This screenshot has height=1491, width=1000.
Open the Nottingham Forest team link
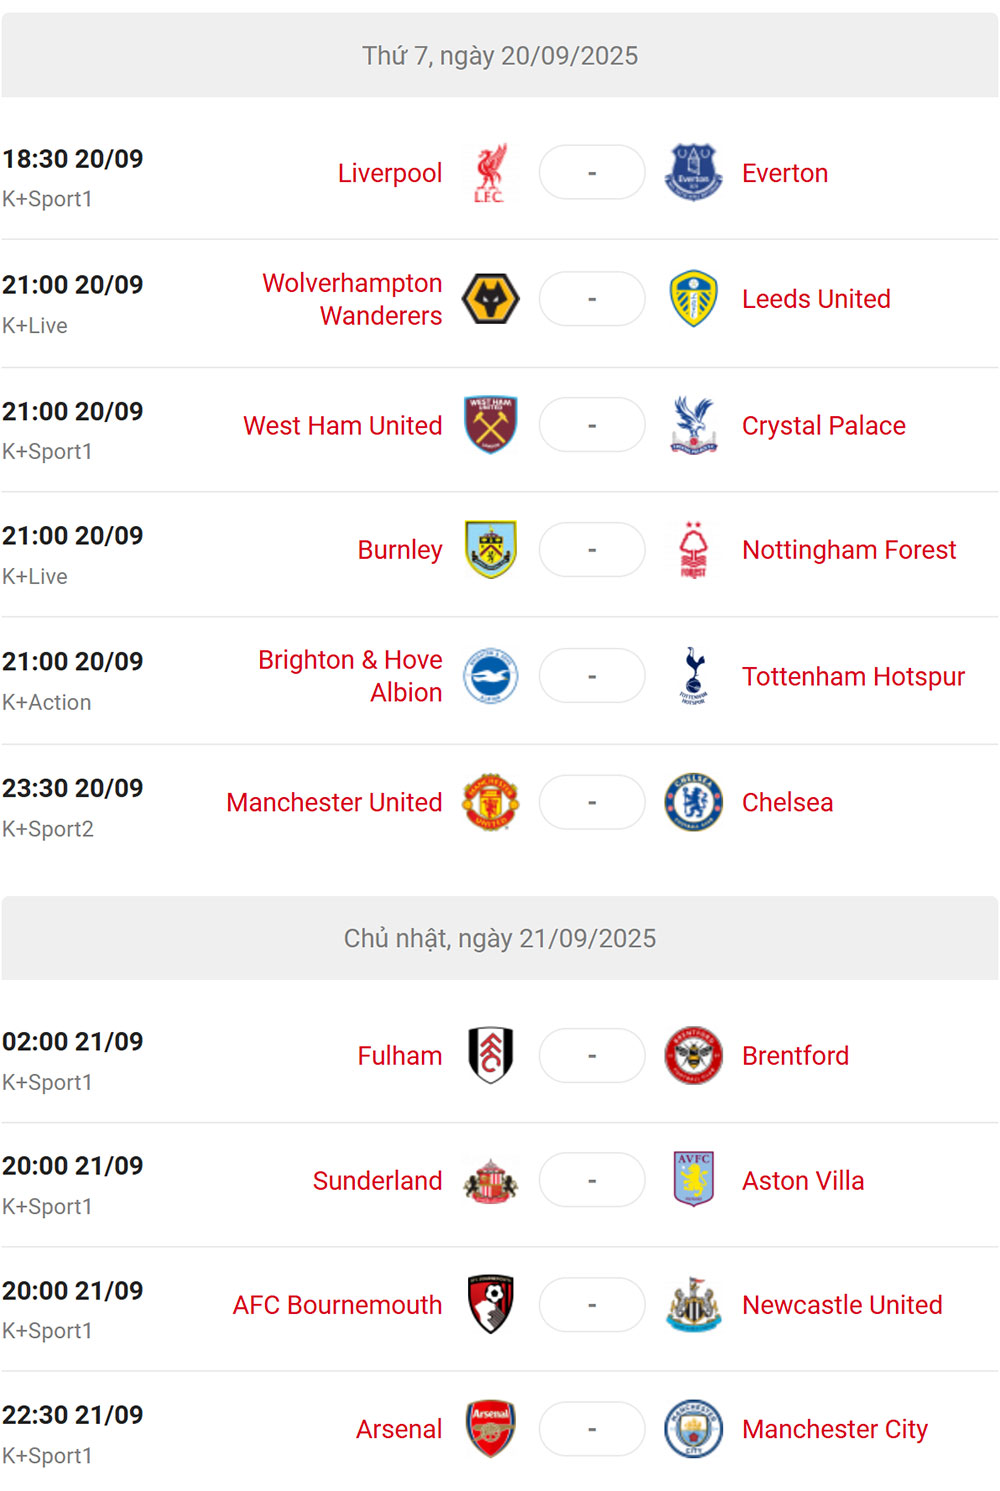pyautogui.click(x=849, y=550)
